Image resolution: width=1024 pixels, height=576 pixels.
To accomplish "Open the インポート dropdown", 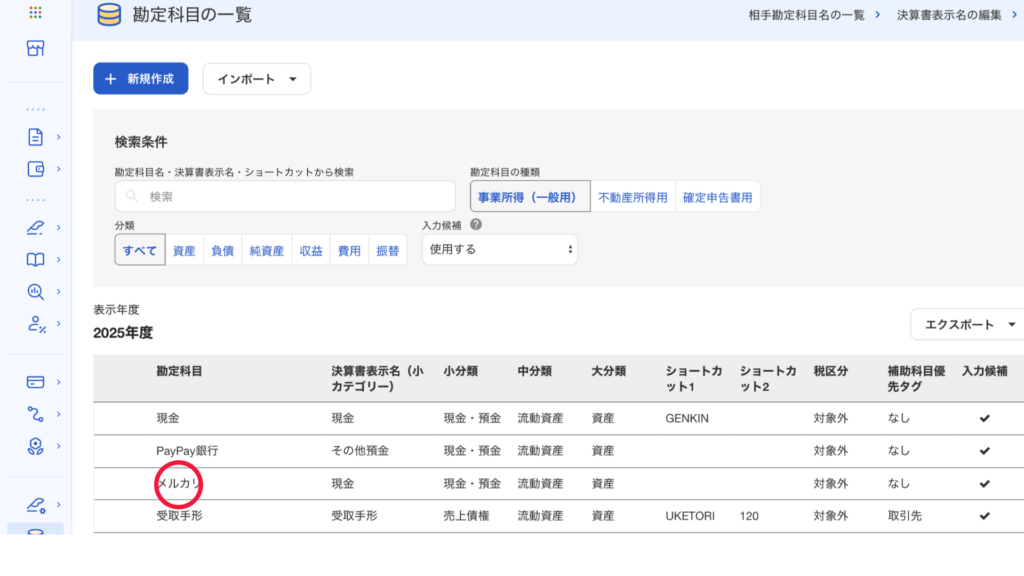I will click(257, 79).
